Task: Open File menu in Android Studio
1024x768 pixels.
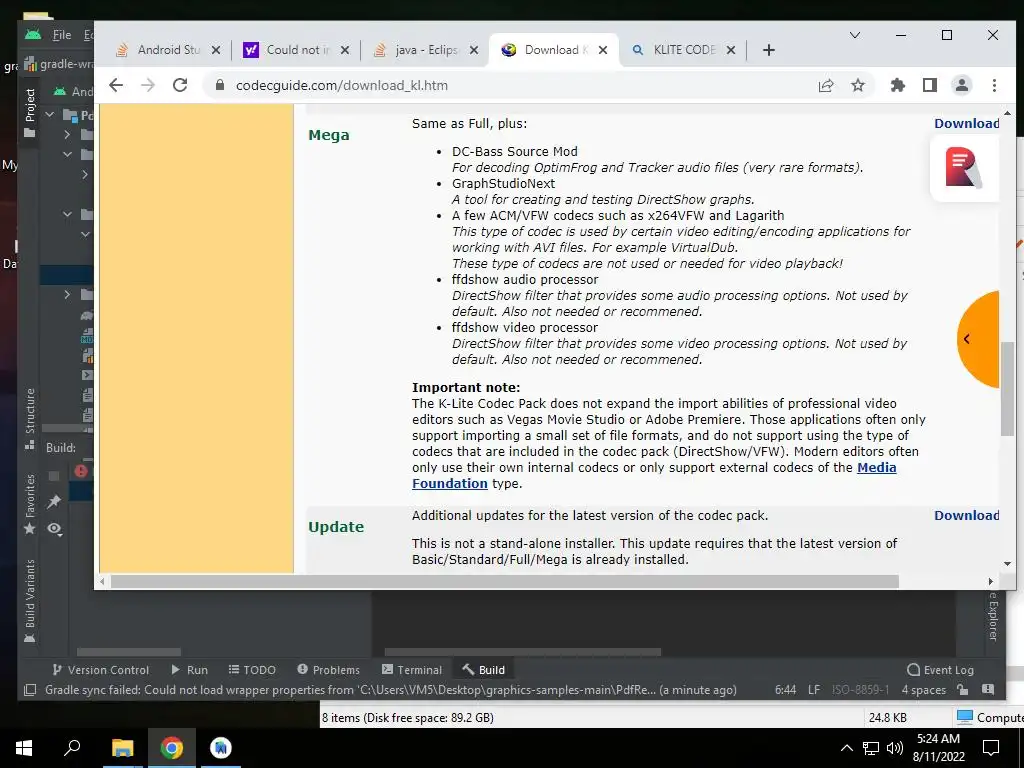Action: click(x=61, y=35)
